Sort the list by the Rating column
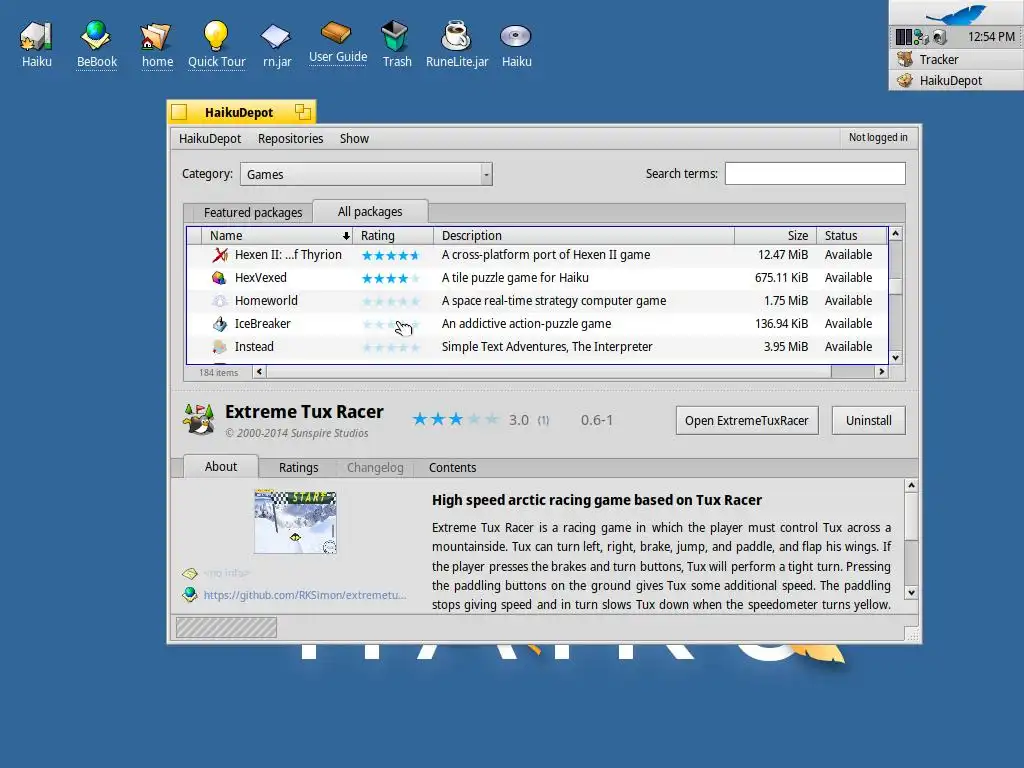 point(393,236)
